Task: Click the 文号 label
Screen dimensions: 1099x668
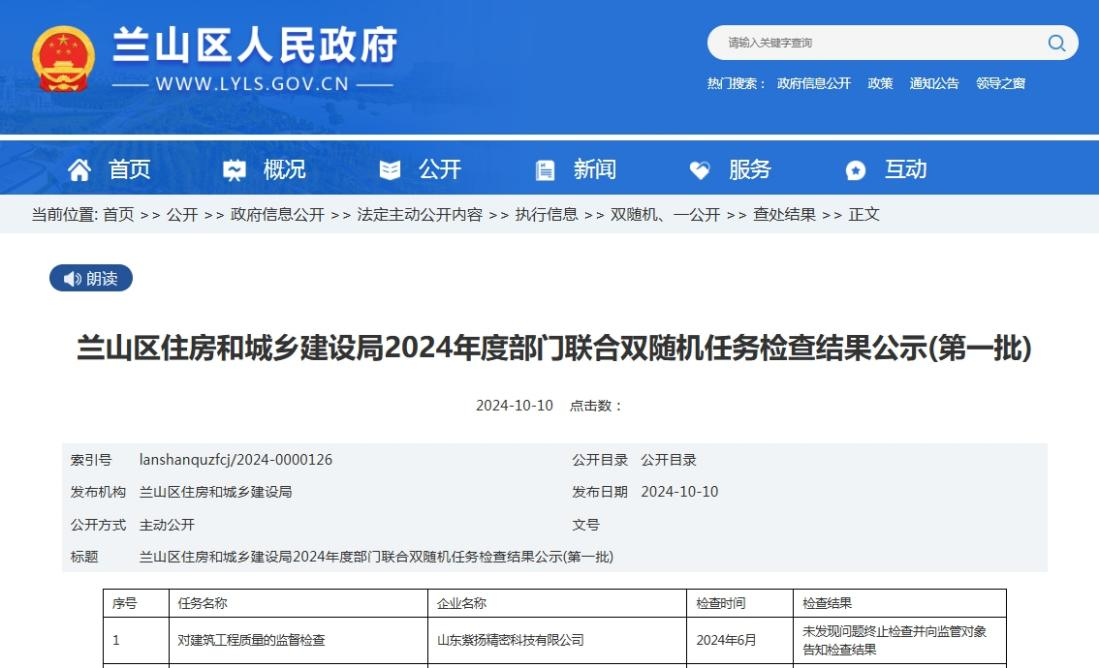Action: (x=585, y=525)
